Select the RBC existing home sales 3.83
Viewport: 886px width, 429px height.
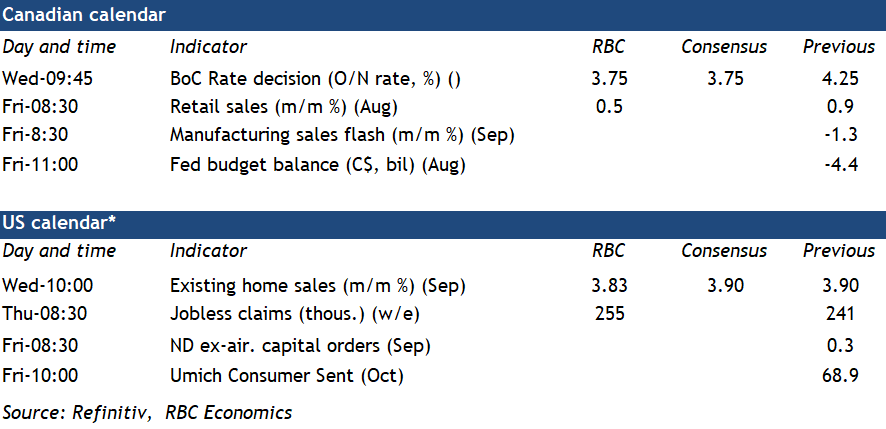pyautogui.click(x=607, y=286)
